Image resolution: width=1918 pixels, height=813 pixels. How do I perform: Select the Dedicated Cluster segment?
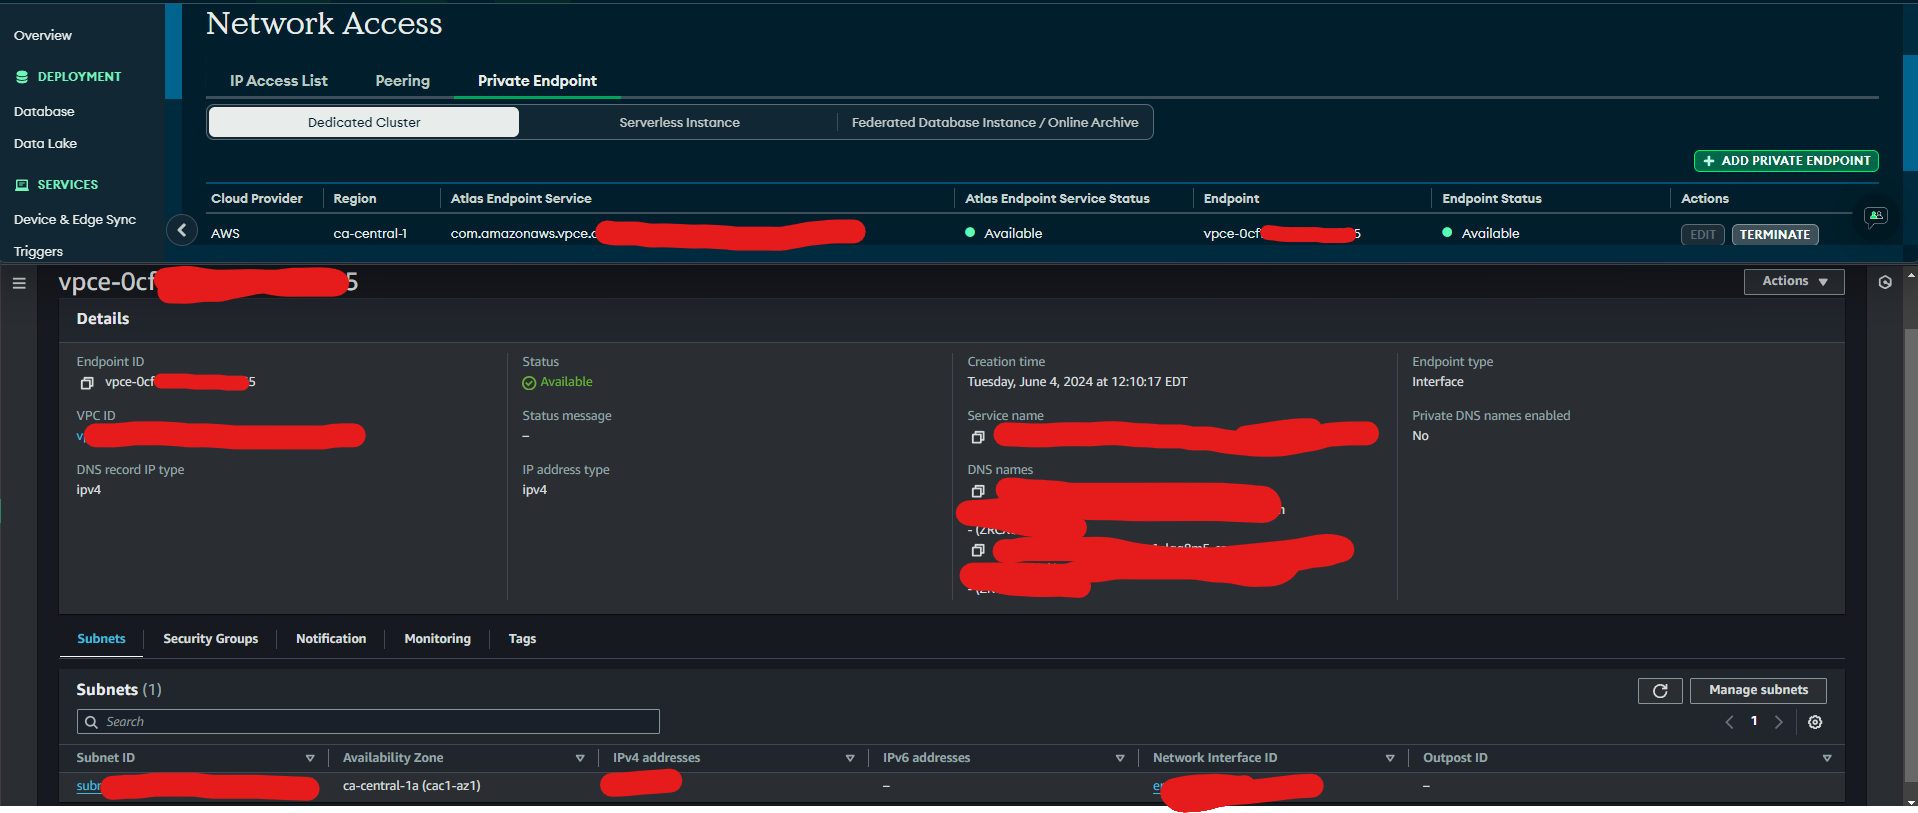point(364,123)
